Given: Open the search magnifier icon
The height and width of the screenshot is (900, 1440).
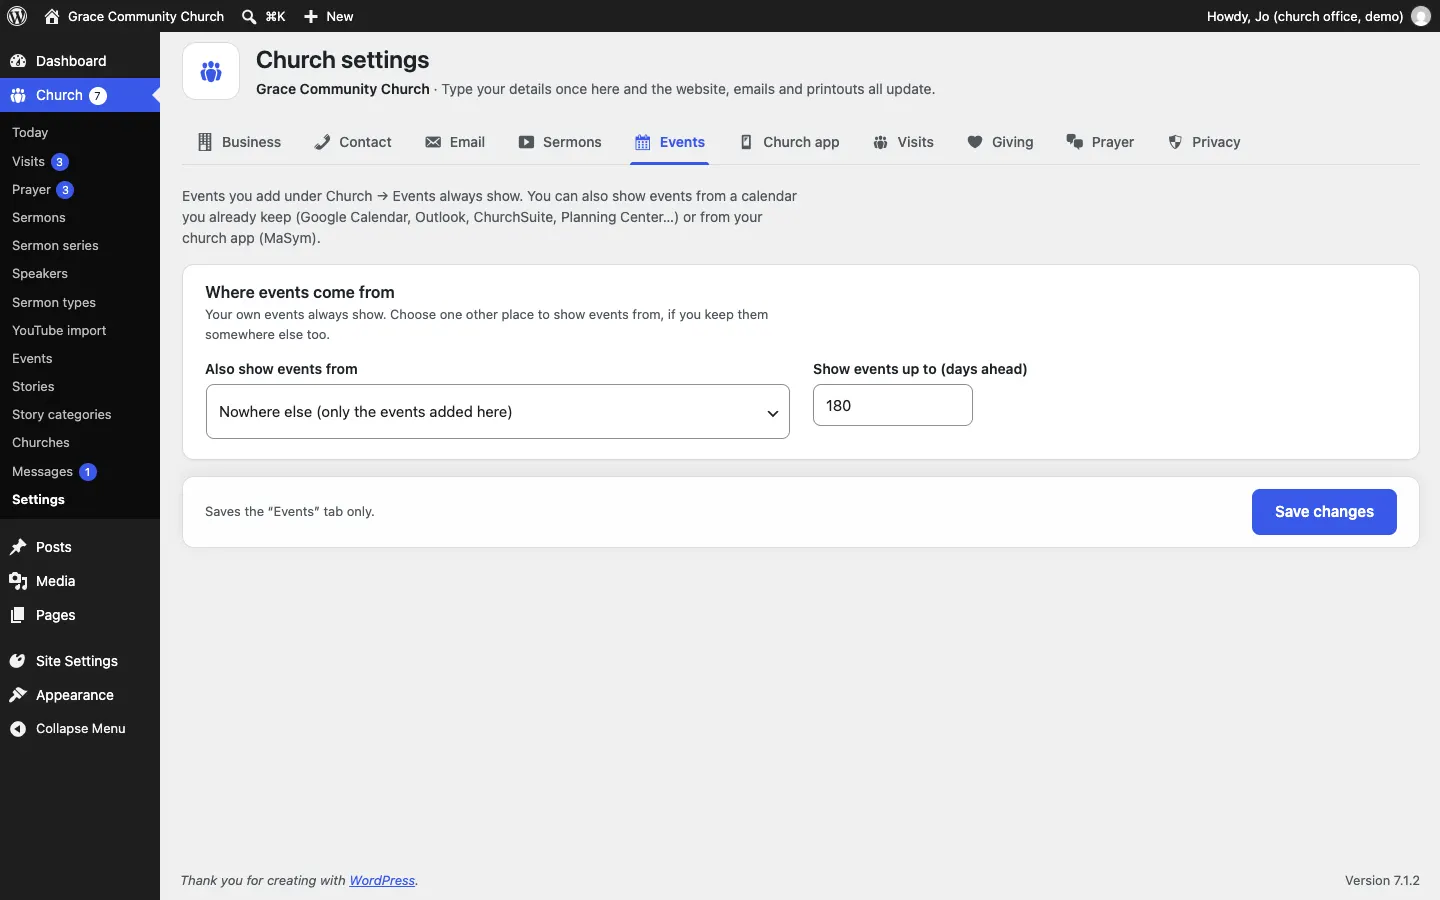Looking at the screenshot, I should [x=249, y=16].
